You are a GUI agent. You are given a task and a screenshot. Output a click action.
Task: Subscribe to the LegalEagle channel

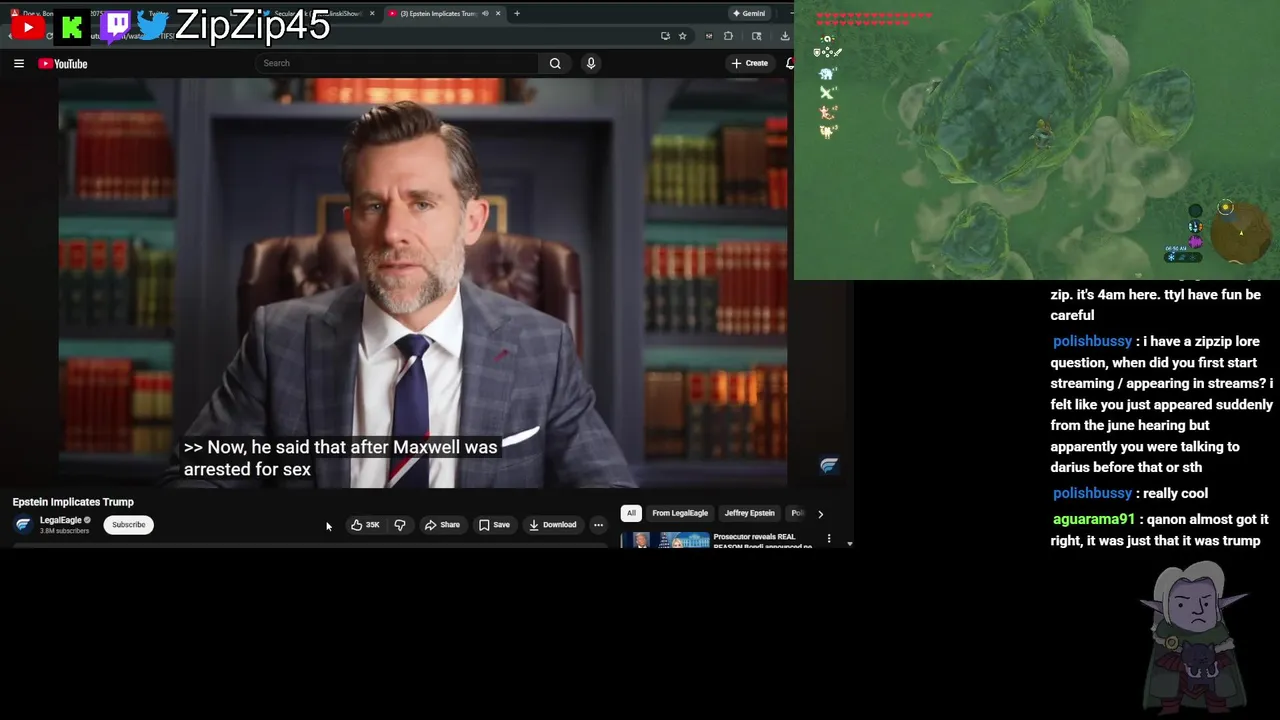click(128, 525)
